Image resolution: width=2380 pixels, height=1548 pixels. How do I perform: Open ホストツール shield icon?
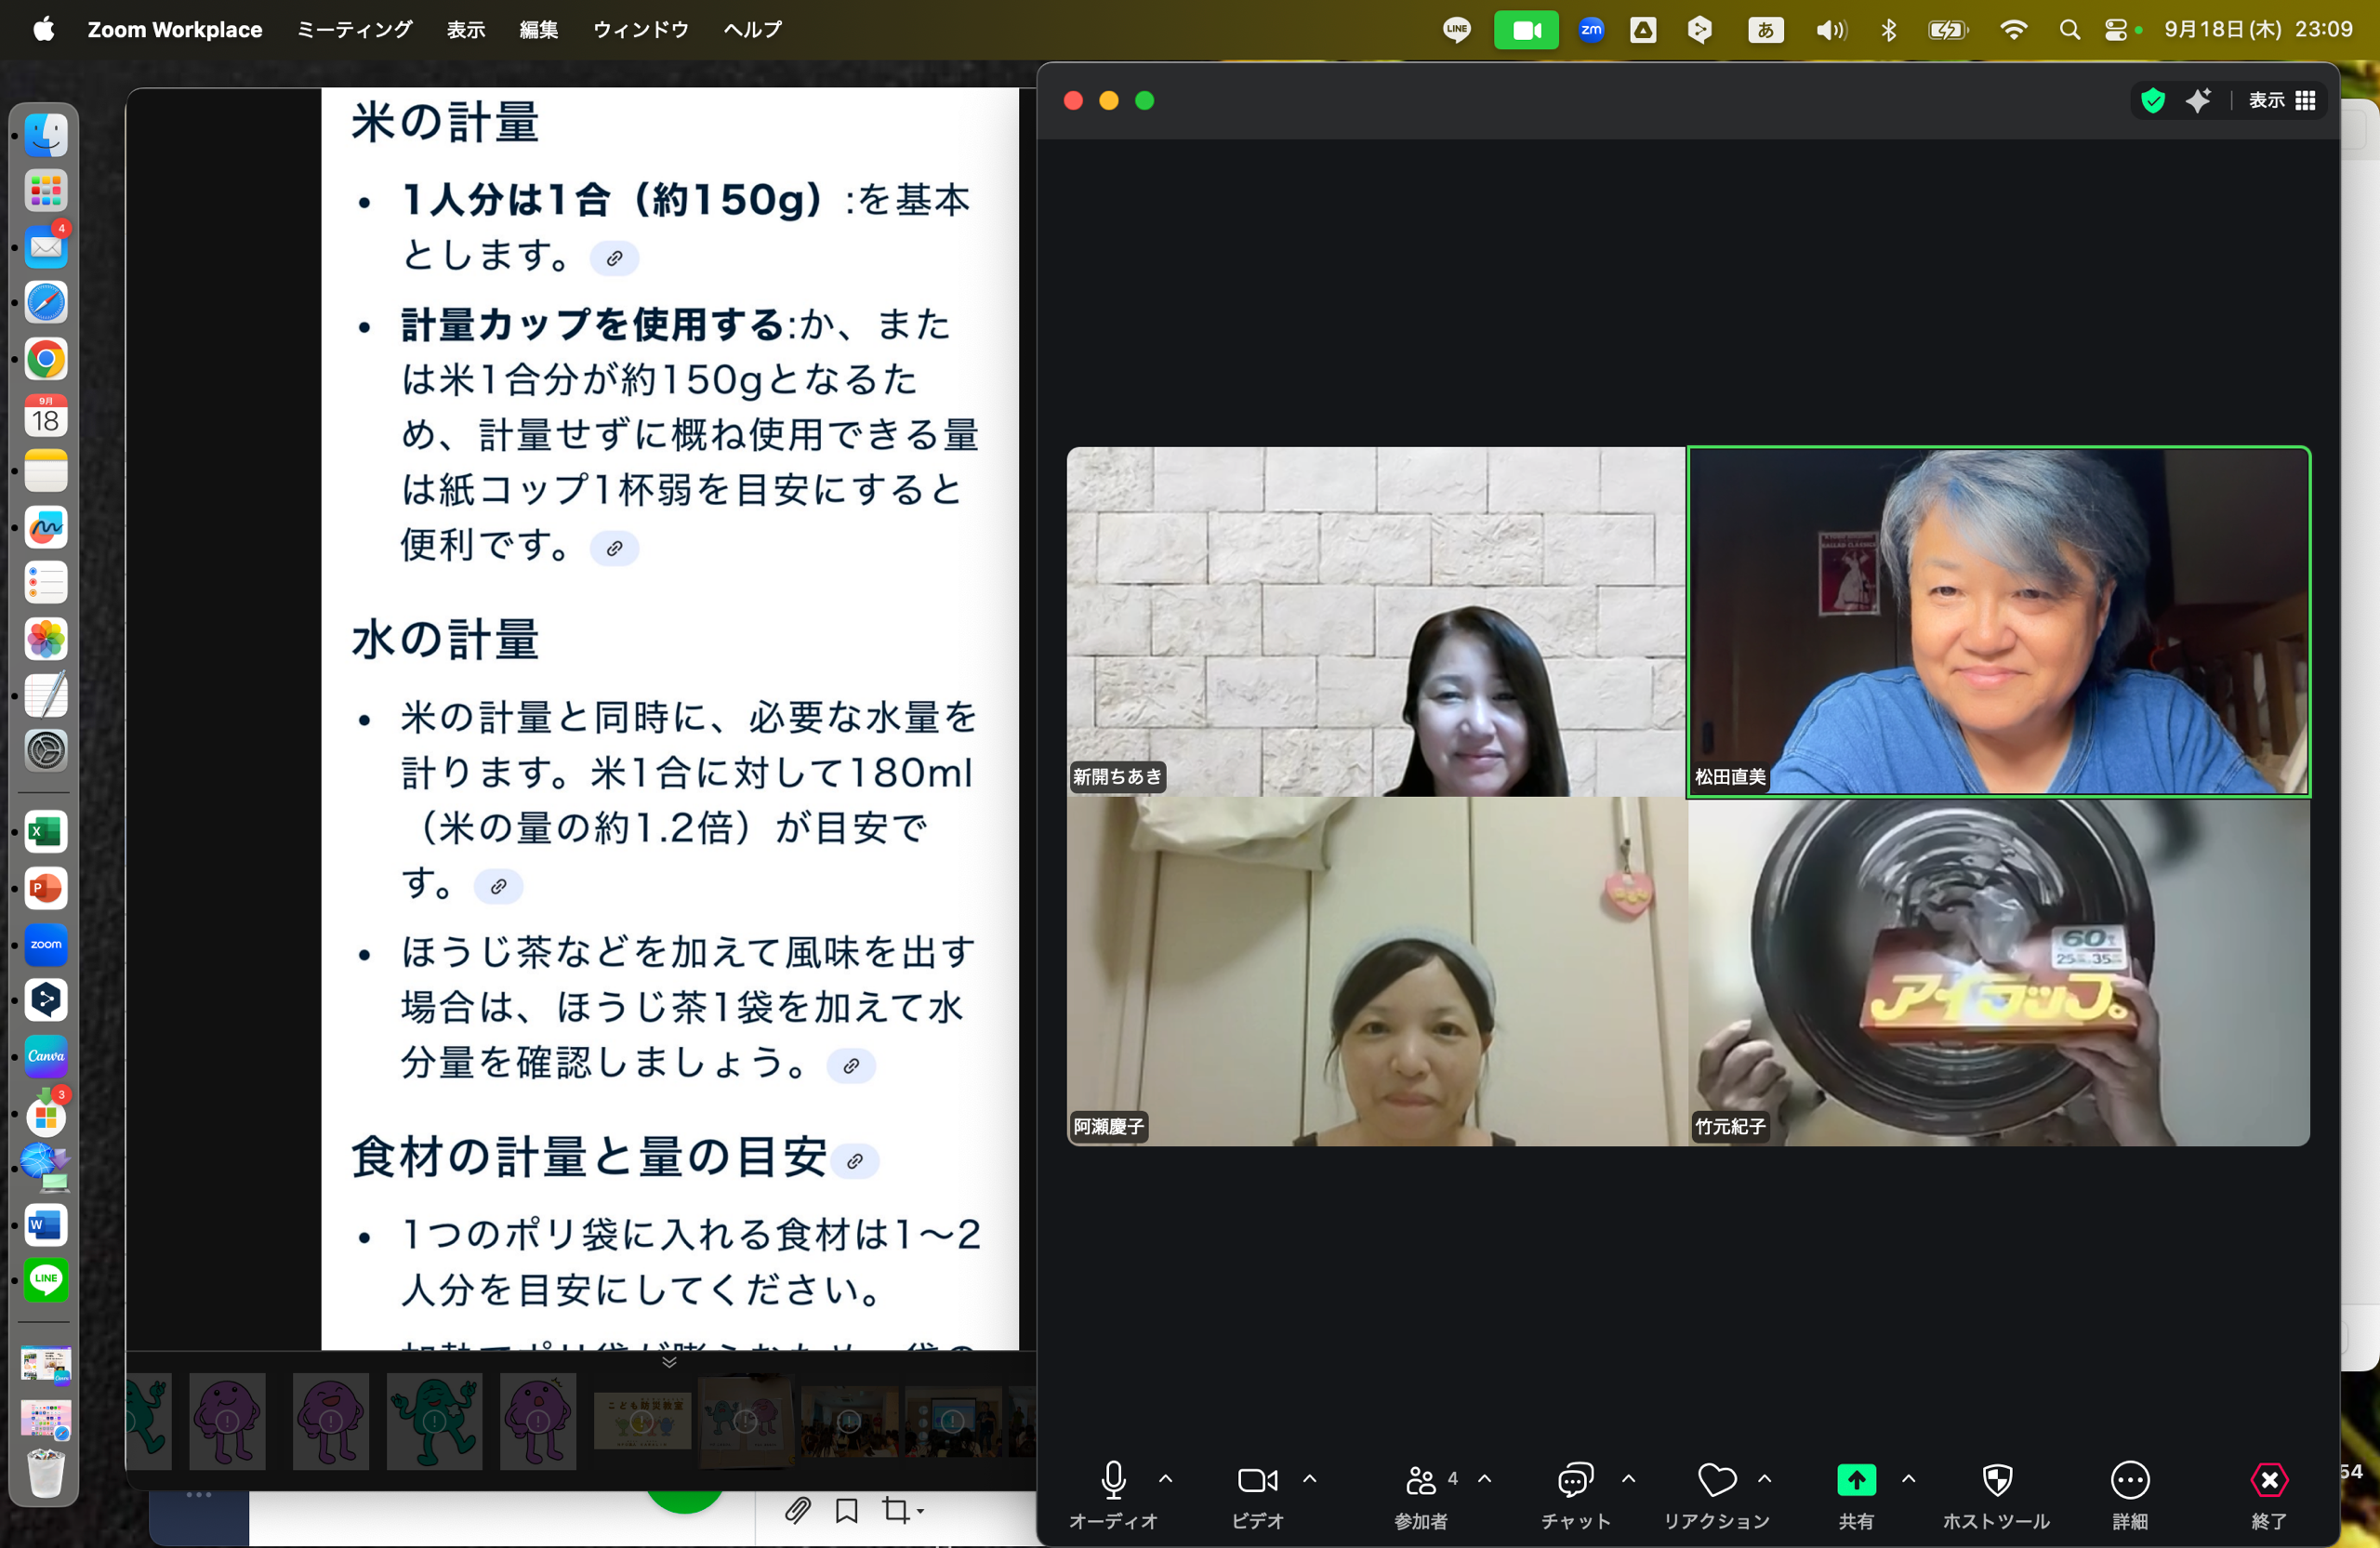[1996, 1481]
